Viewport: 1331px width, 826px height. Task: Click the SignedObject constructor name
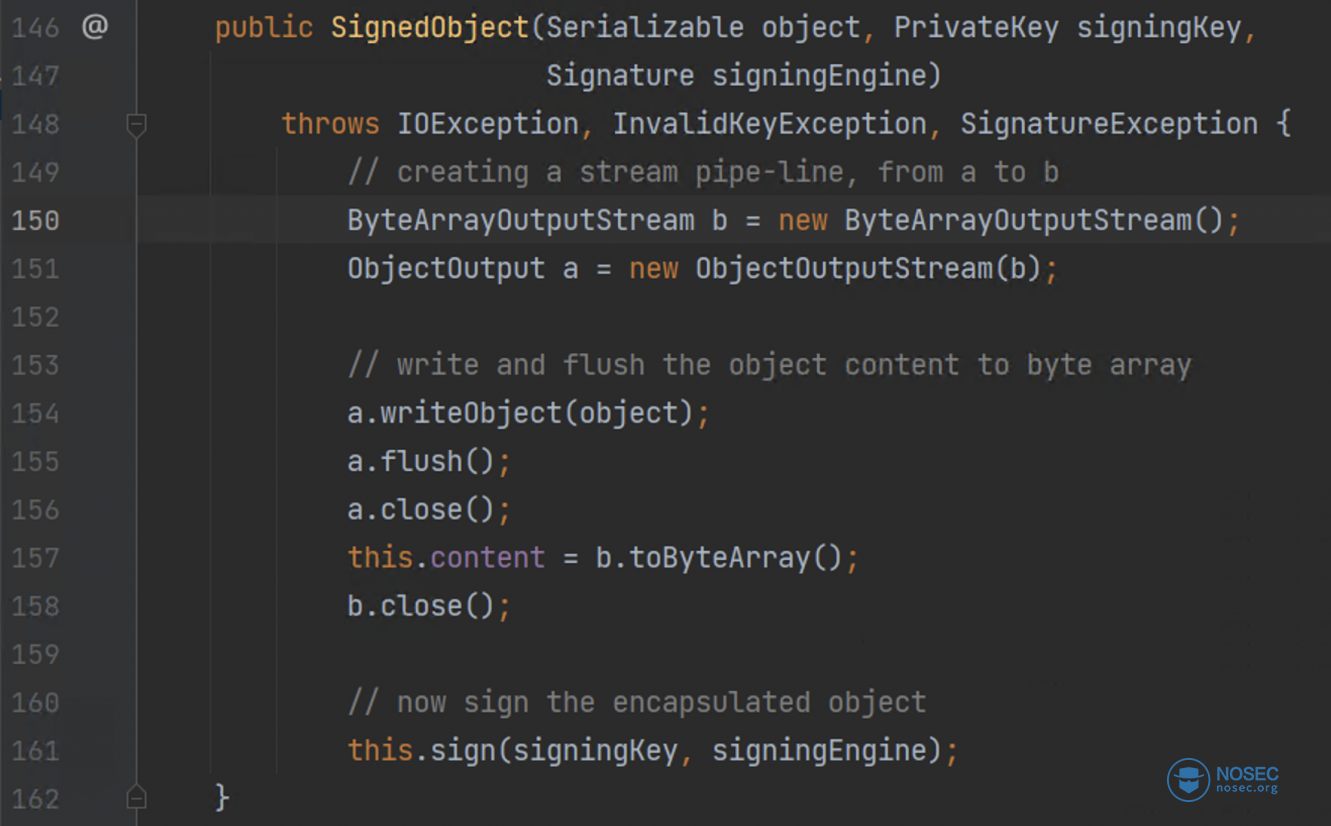(x=430, y=28)
